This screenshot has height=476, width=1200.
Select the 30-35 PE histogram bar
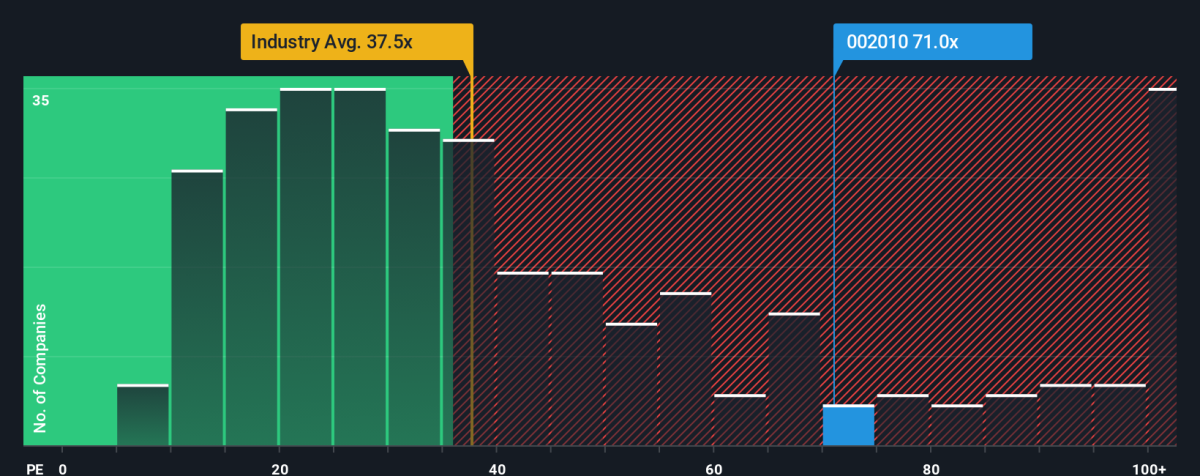click(414, 288)
